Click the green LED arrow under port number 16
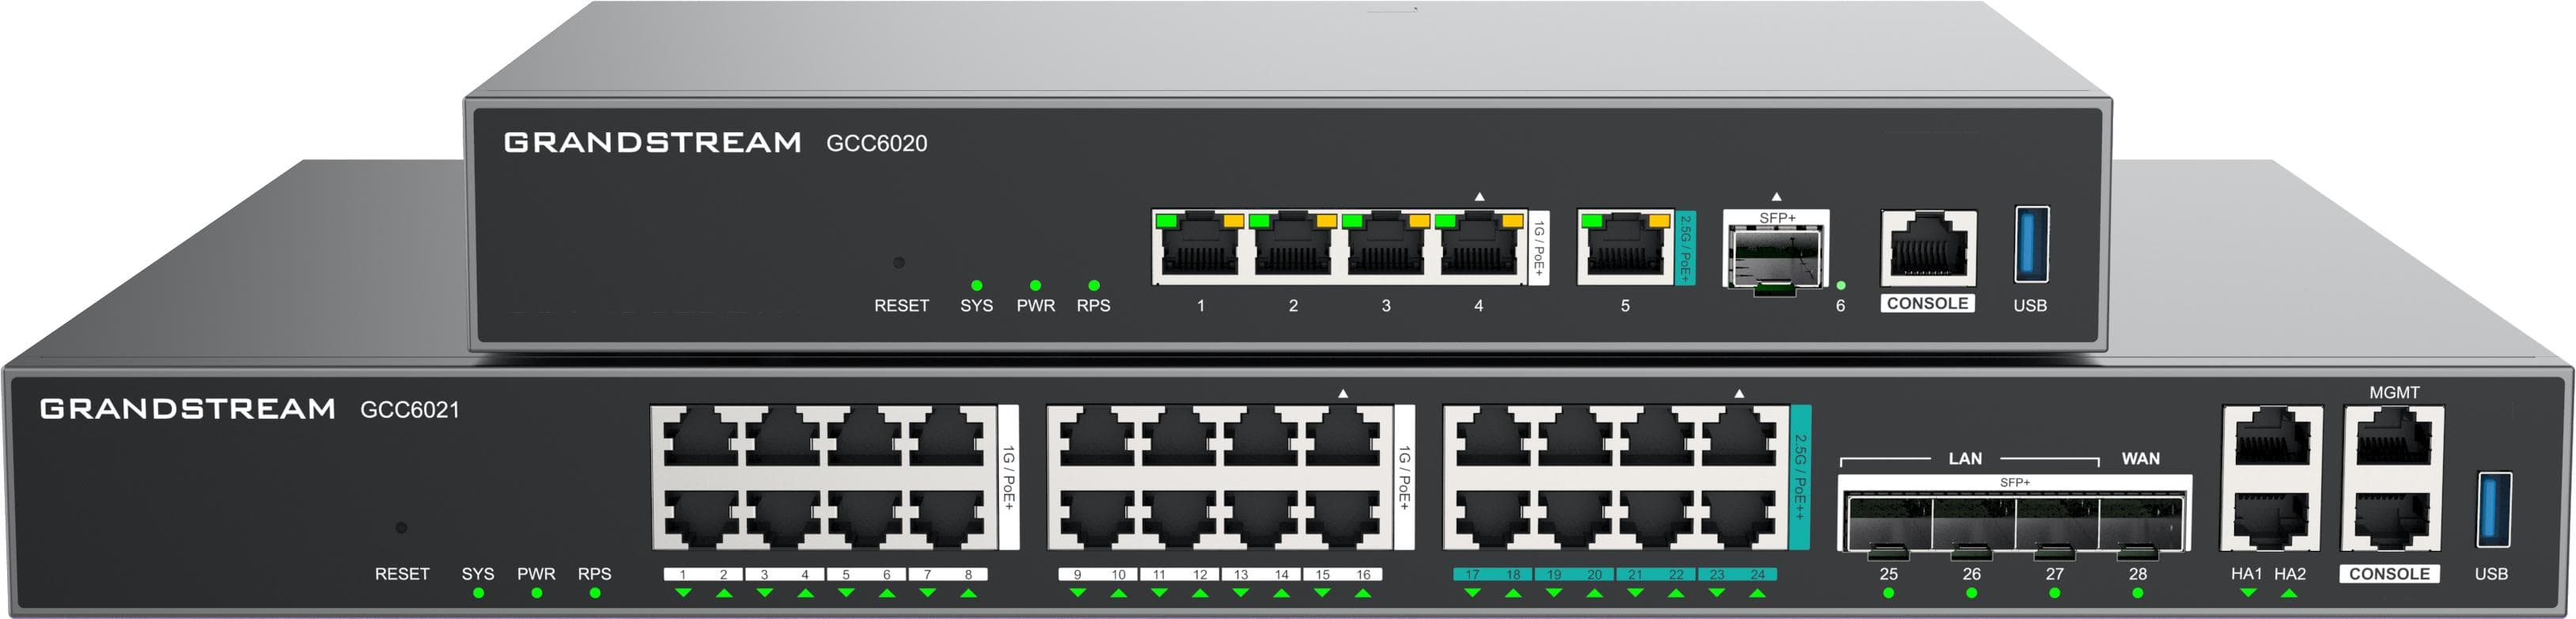Viewport: 2576px width, 619px height. coord(1363,593)
